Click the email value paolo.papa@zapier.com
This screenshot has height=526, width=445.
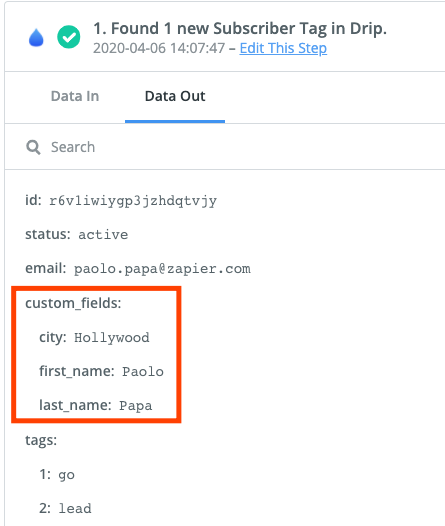tap(162, 269)
